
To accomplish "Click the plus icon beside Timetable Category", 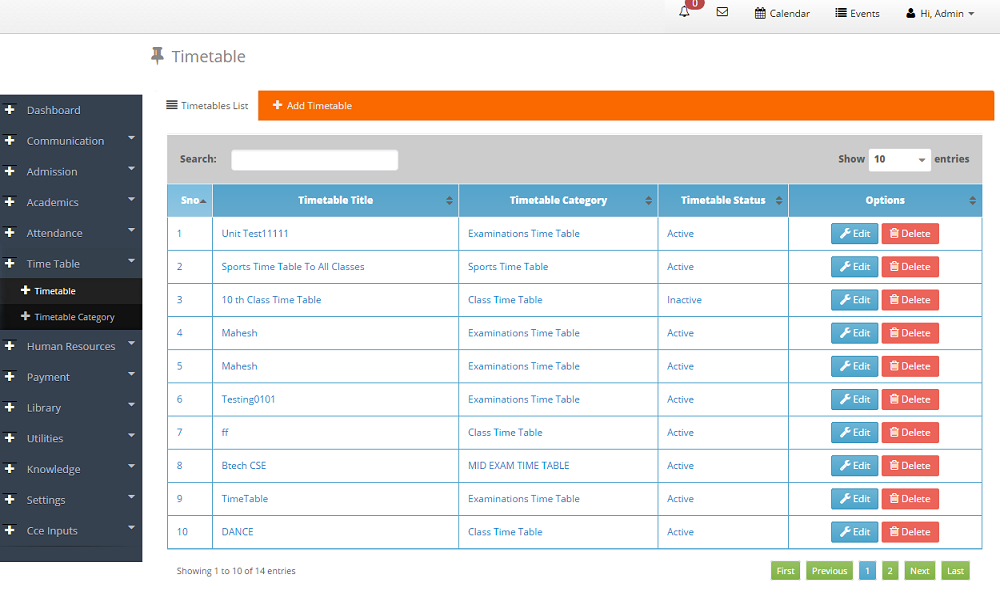I will coord(25,317).
